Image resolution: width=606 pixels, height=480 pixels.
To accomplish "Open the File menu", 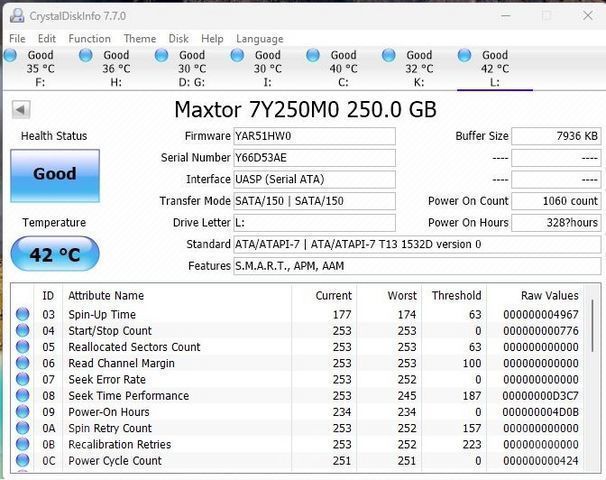I will coord(17,39).
